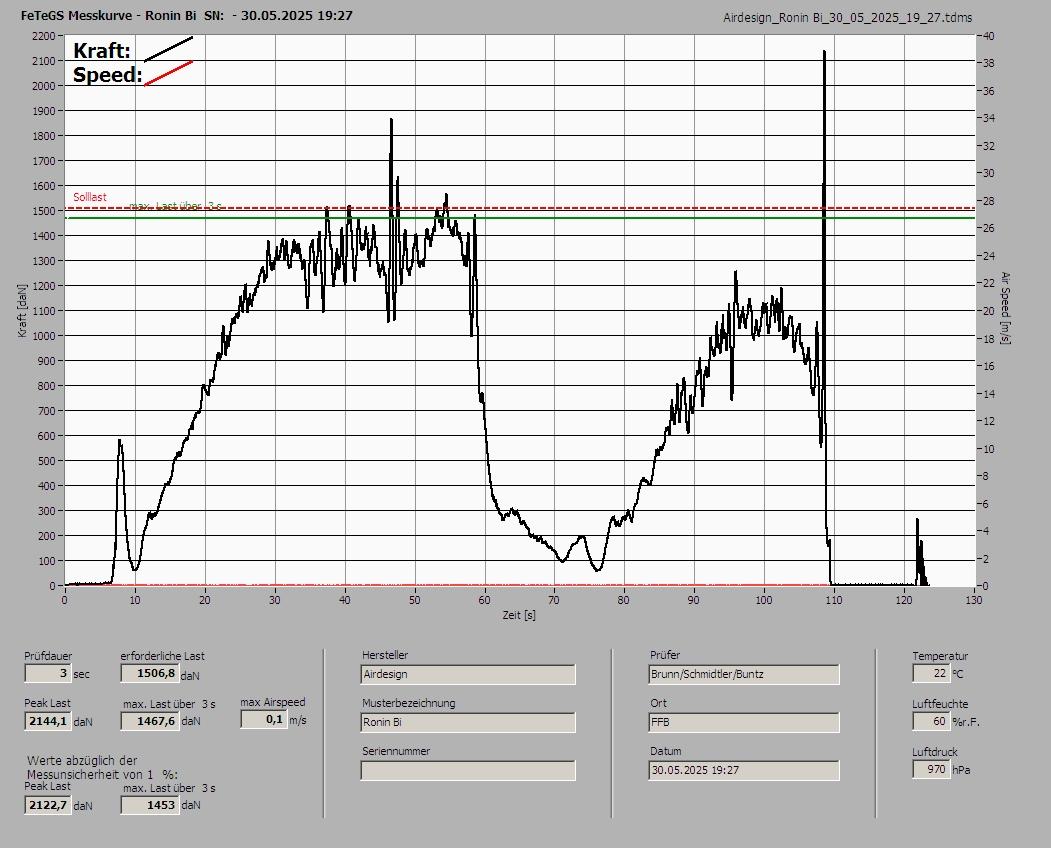This screenshot has width=1051, height=848.
Task: Click the Luftdruck value 970
Action: [931, 769]
